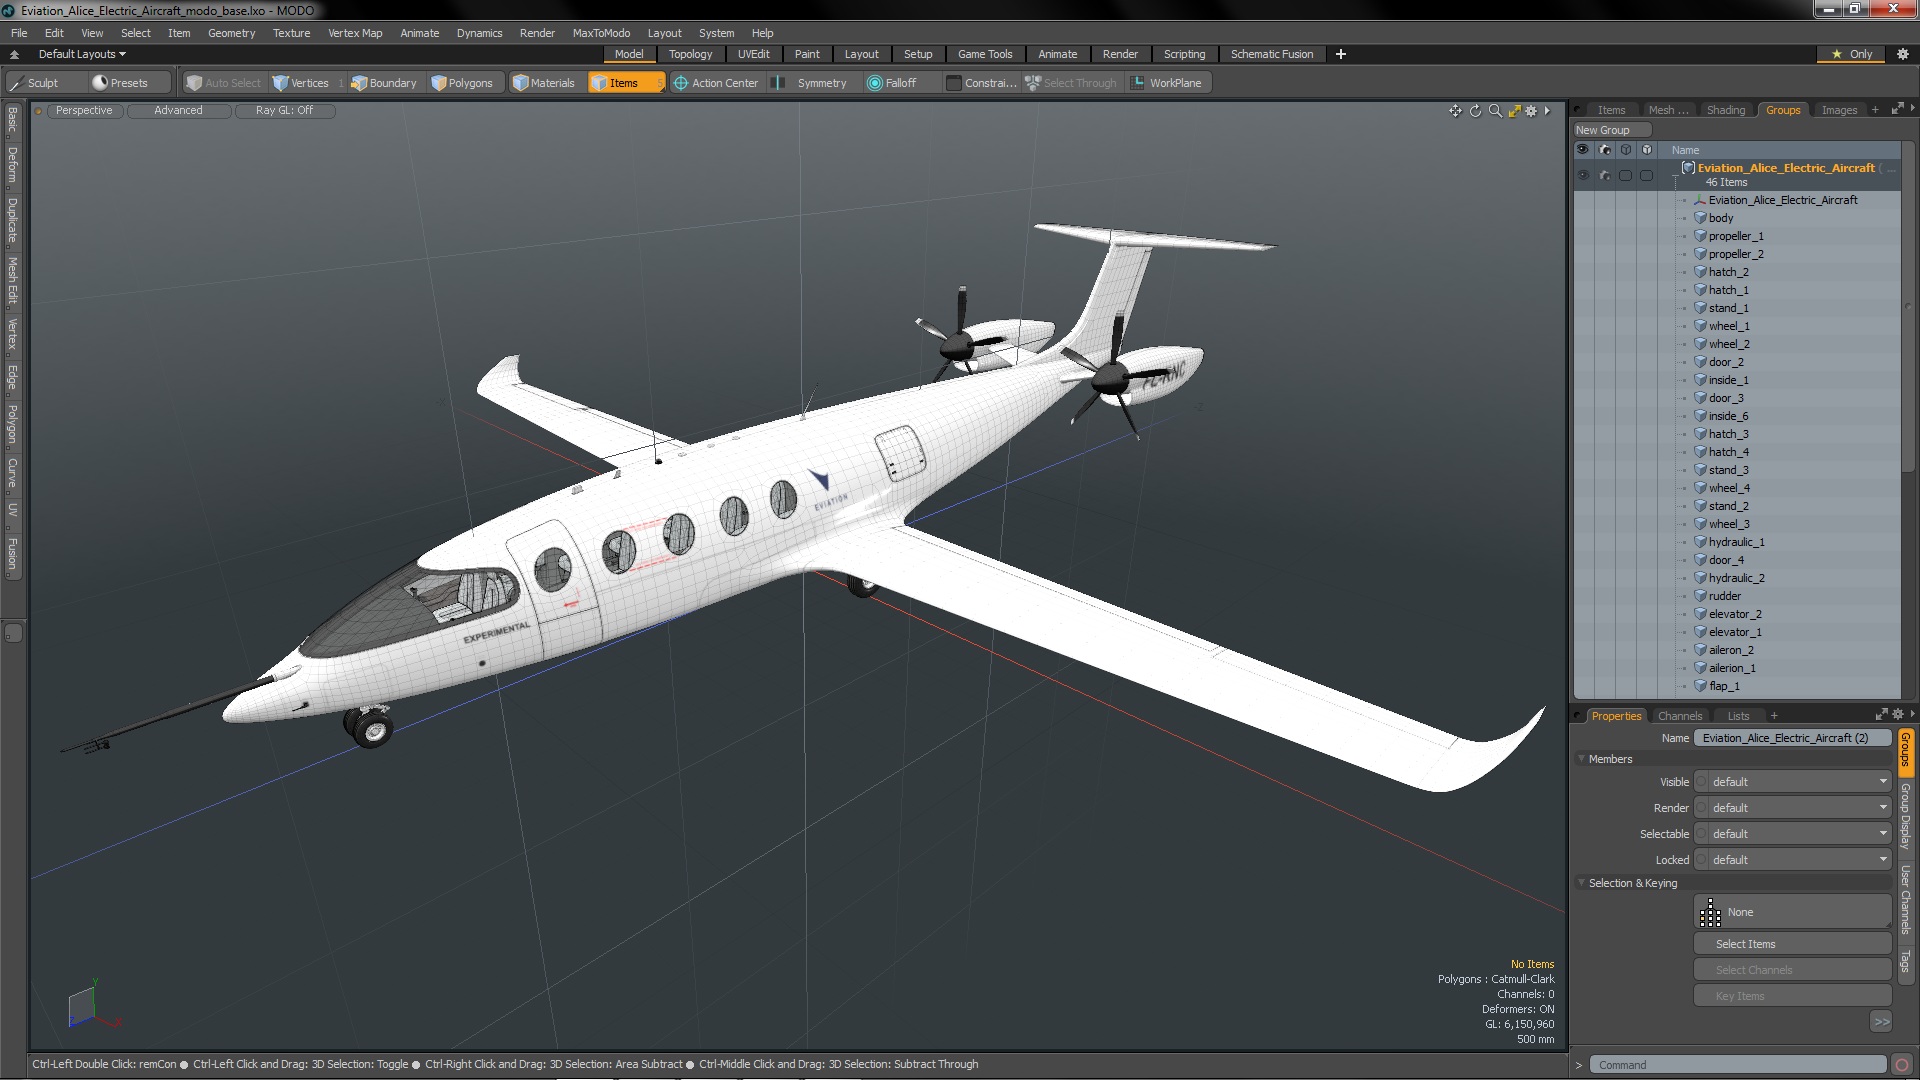Image resolution: width=1920 pixels, height=1080 pixels.
Task: Open Constraints options
Action: click(x=982, y=83)
